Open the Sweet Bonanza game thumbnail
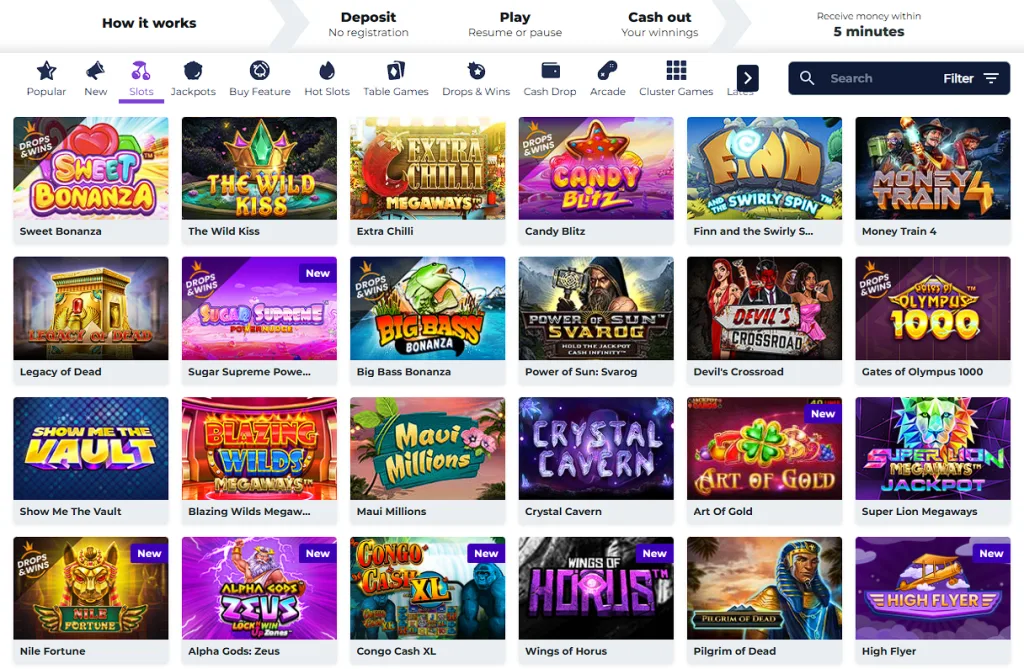 tap(91, 168)
